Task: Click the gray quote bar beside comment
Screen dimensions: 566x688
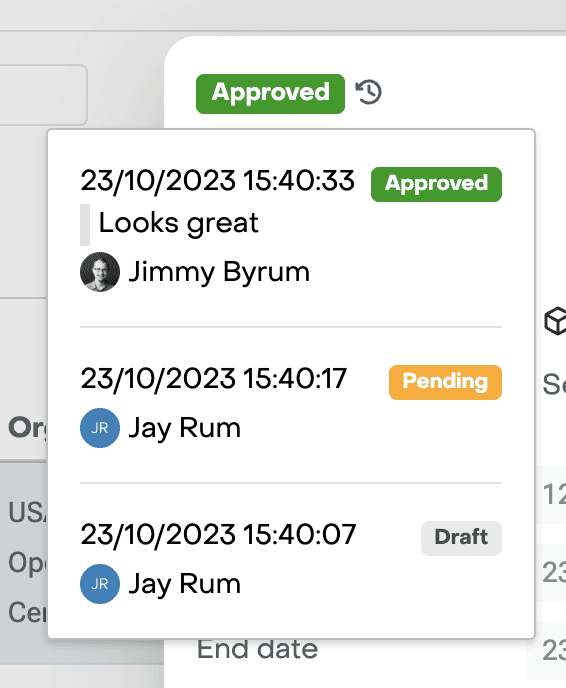Action: (85, 225)
